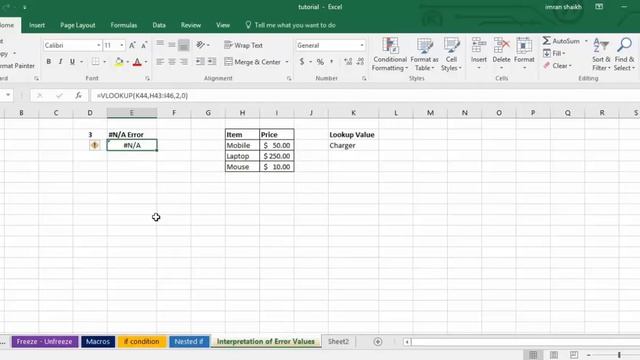This screenshot has width=640, height=360.
Task: Click the Tell me what you want to do box
Action: pyautogui.click(x=290, y=25)
